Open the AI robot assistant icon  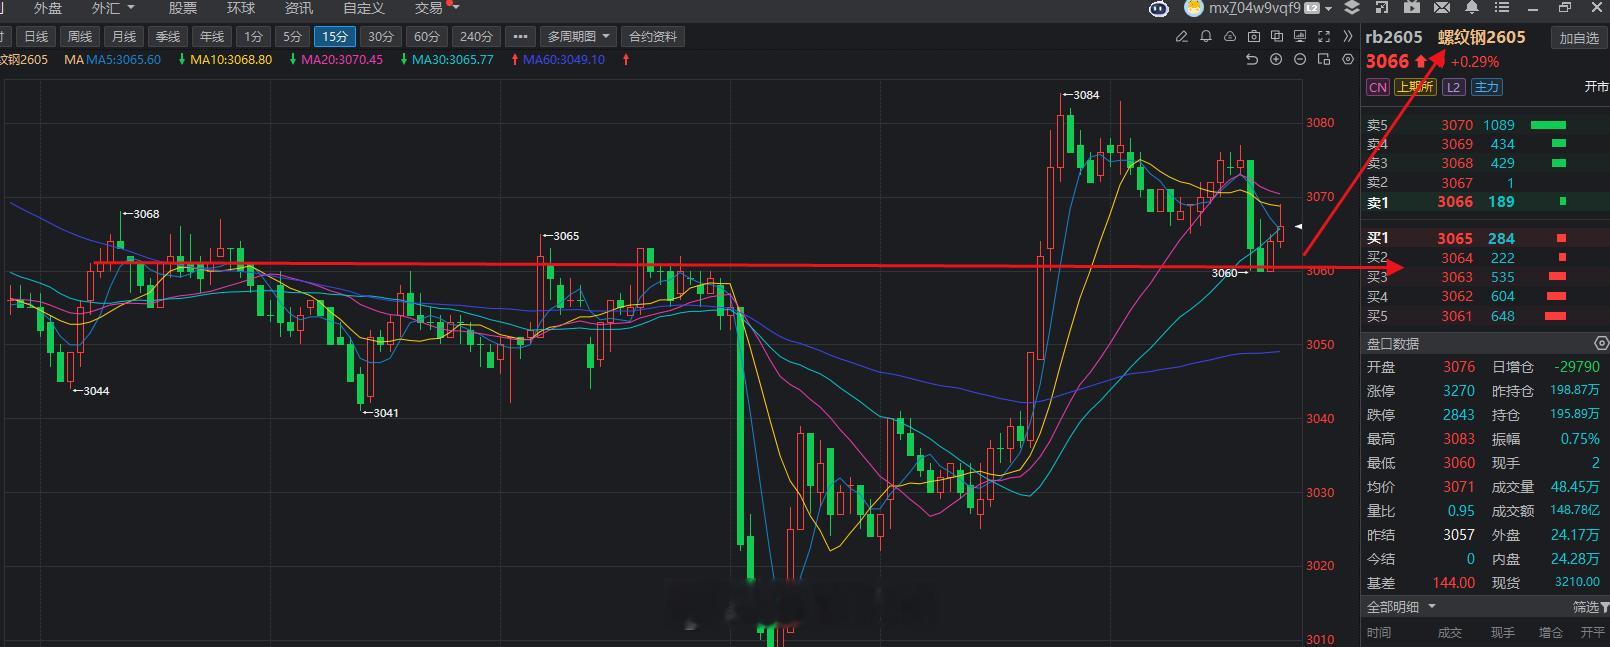[x=1159, y=8]
